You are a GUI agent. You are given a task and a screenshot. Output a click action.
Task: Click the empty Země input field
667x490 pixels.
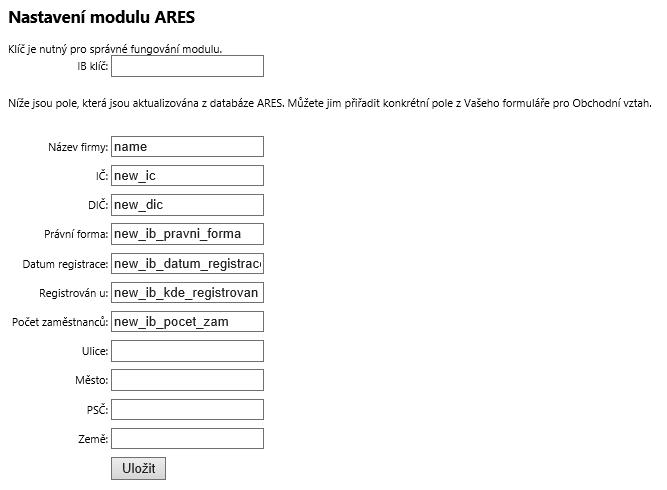pyautogui.click(x=188, y=439)
